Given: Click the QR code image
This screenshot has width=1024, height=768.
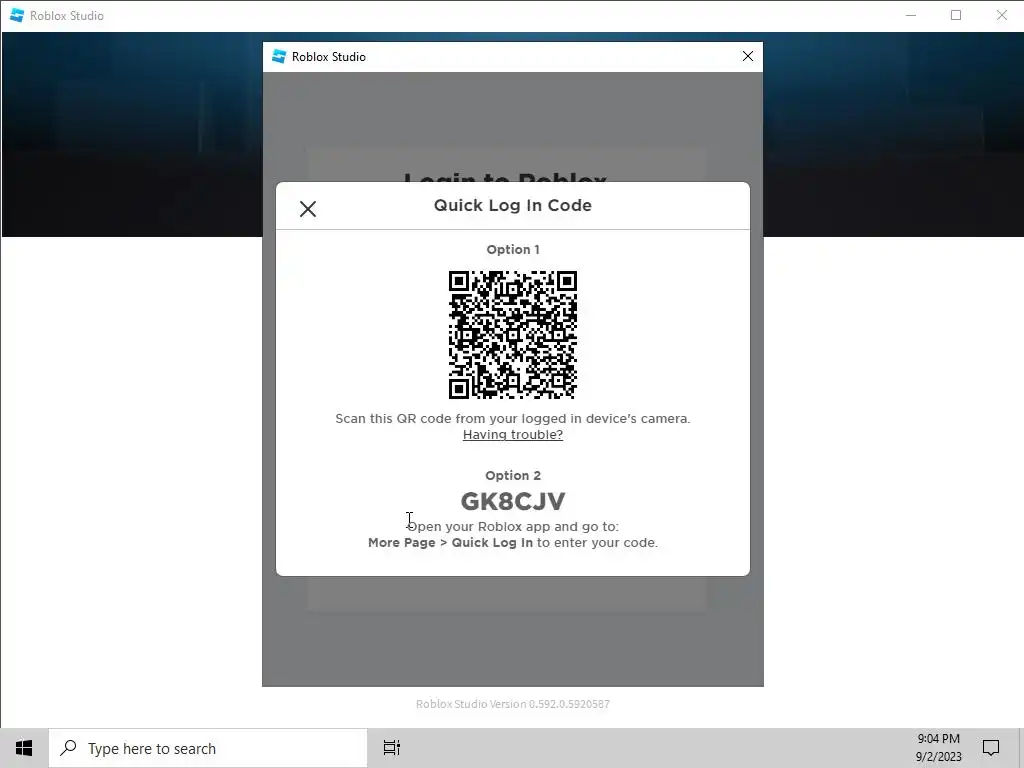Looking at the screenshot, I should (513, 334).
